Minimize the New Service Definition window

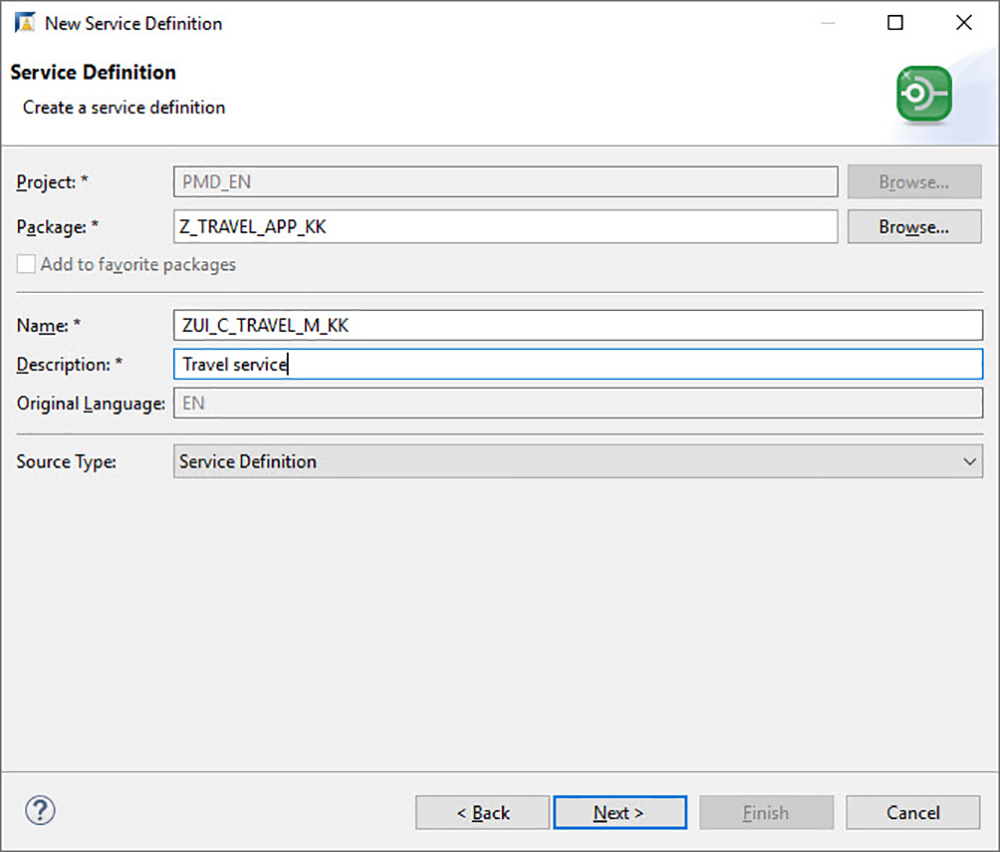pos(828,22)
